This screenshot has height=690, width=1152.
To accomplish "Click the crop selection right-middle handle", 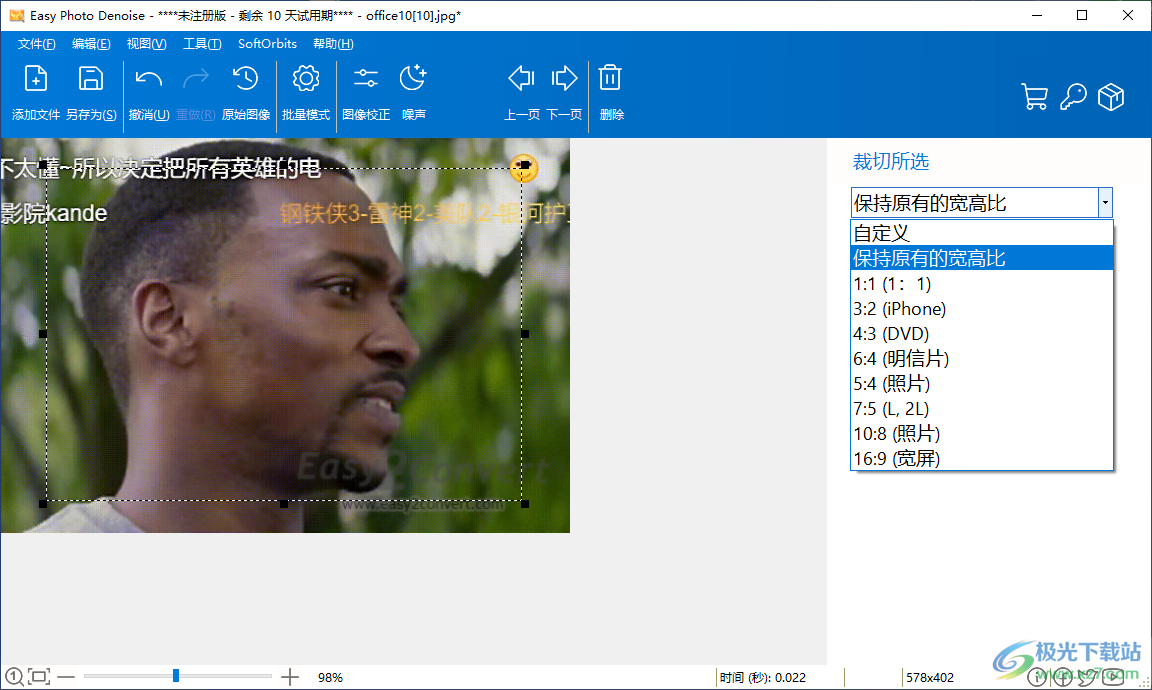I will point(525,334).
